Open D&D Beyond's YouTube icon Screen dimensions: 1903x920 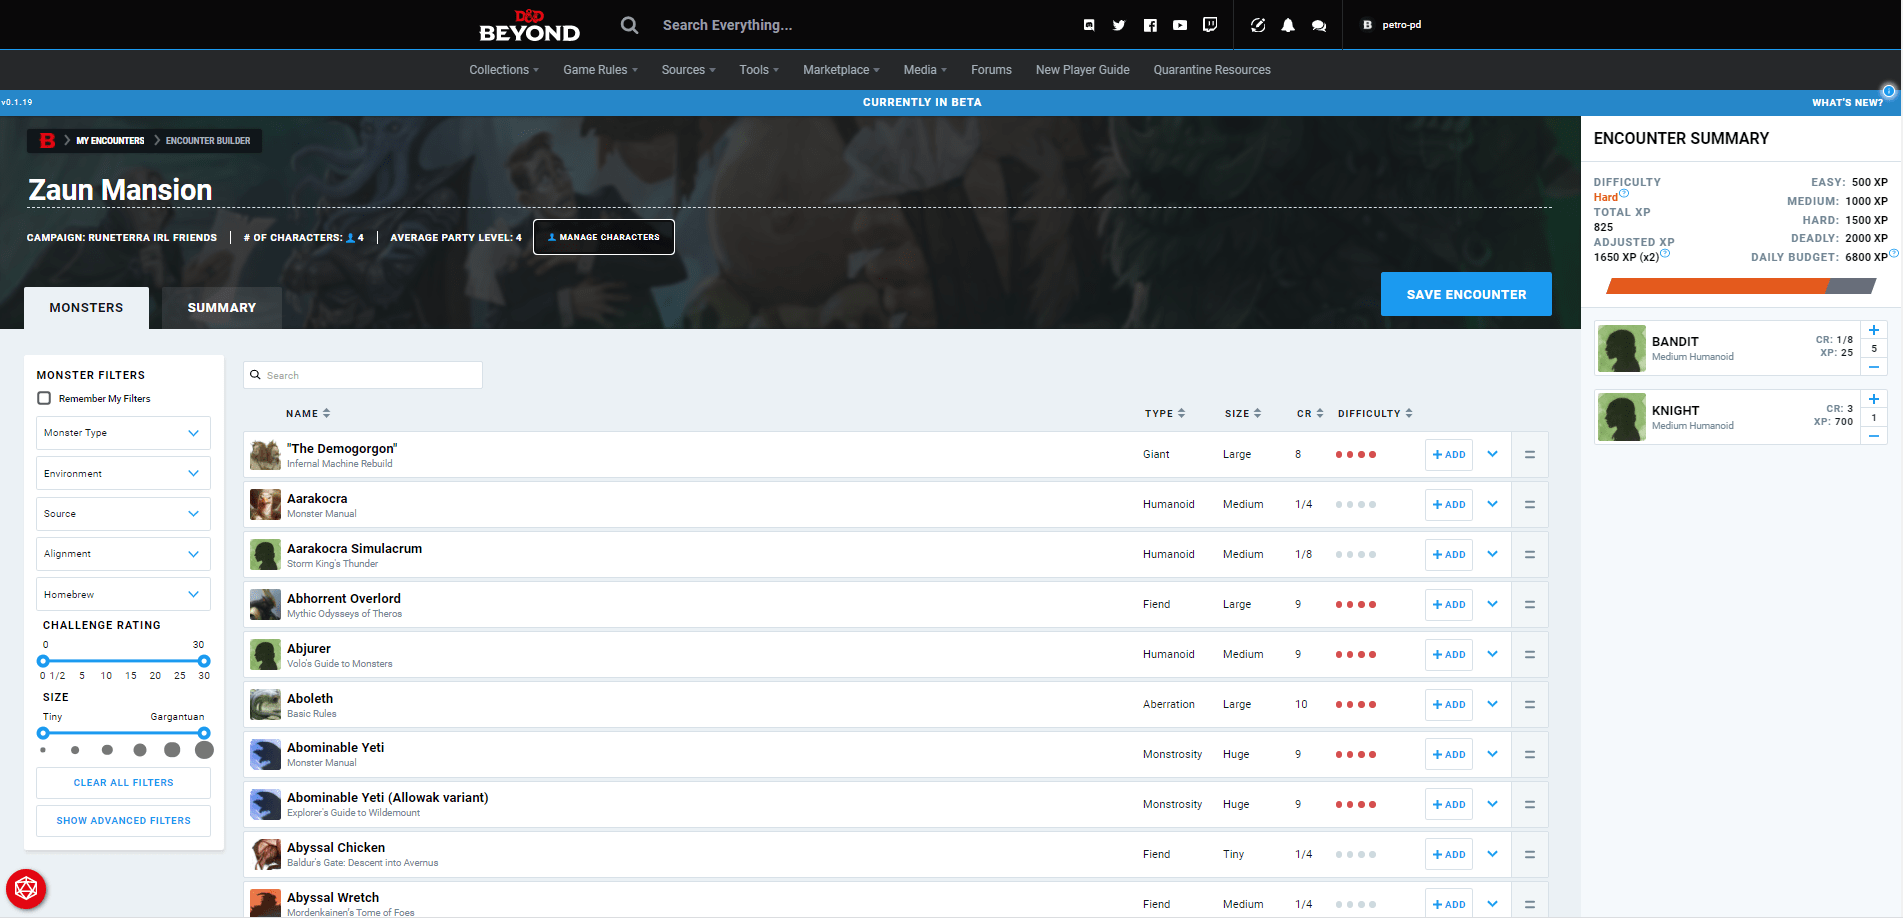pyautogui.click(x=1180, y=25)
